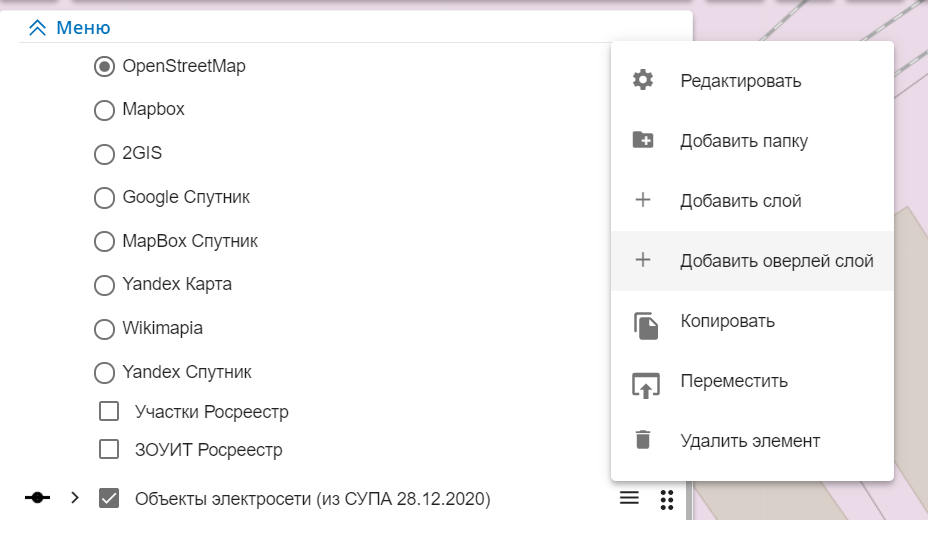
Task: Select Google Спутник radio button
Action: click(104, 198)
